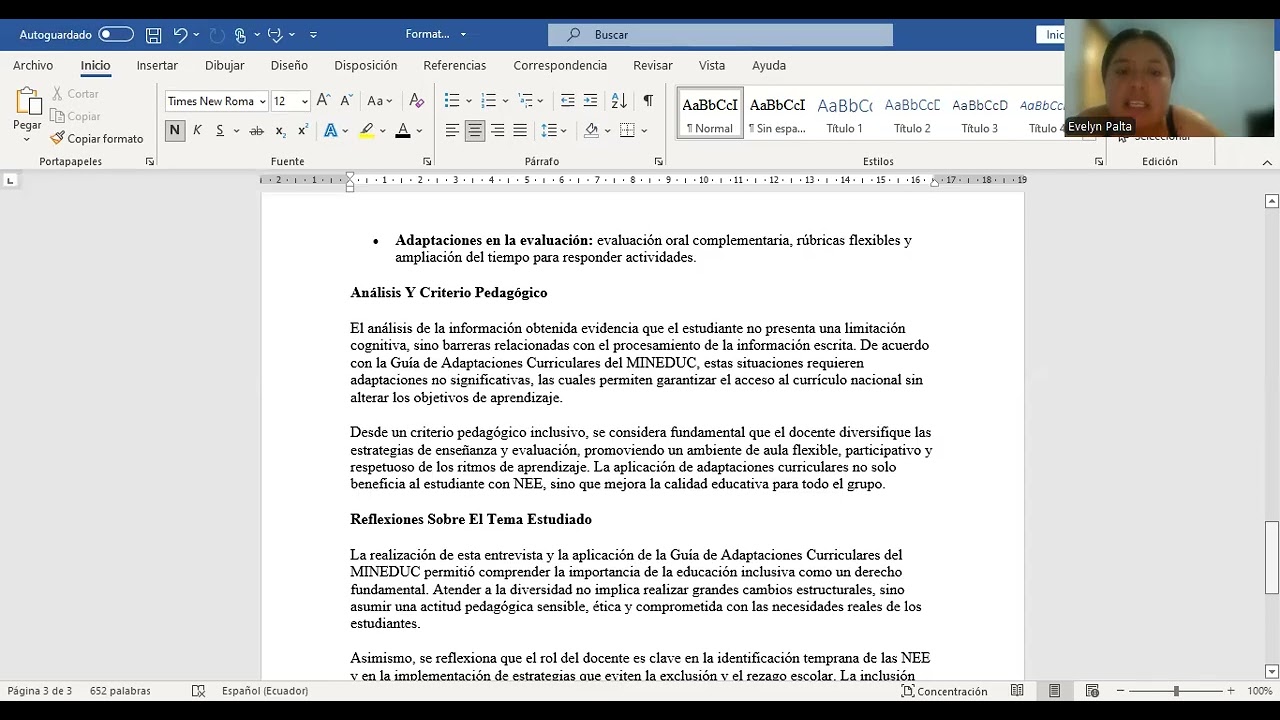This screenshot has height=720, width=1280.
Task: Insert bulleted list
Action: (x=452, y=101)
